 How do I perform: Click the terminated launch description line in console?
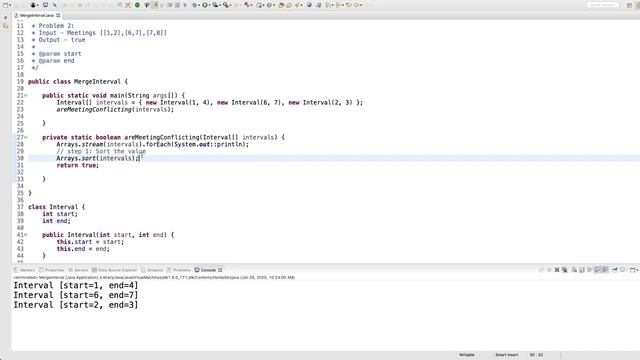click(154, 278)
